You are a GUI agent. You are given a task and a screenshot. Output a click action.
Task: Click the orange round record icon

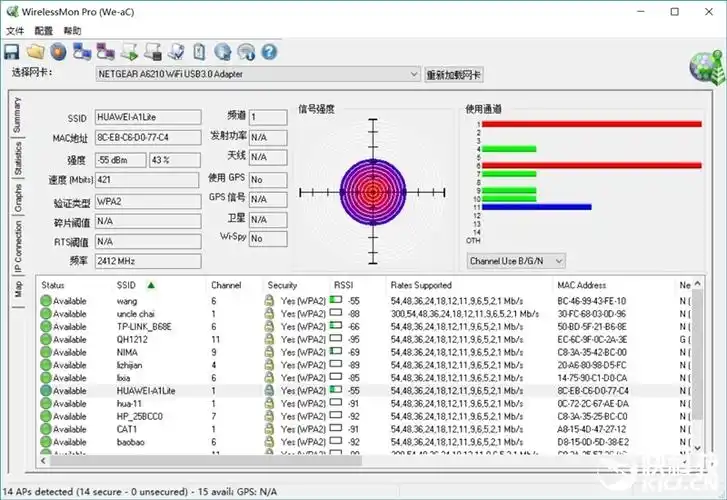58,51
